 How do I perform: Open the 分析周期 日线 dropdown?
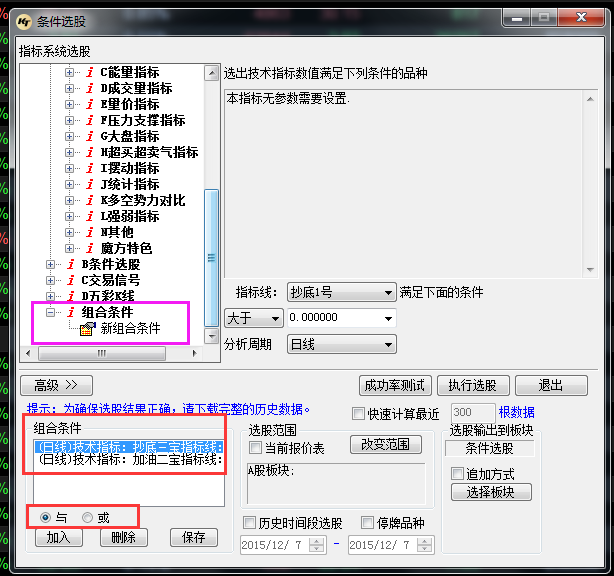pyautogui.click(x=342, y=344)
